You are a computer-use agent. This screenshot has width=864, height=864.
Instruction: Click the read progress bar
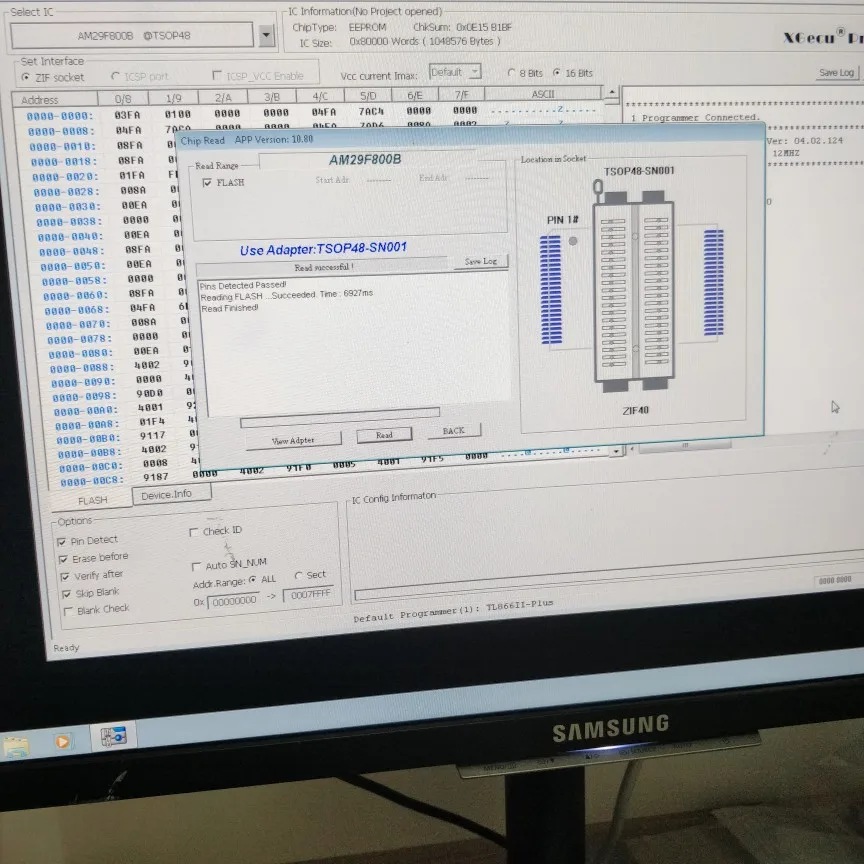(340, 417)
